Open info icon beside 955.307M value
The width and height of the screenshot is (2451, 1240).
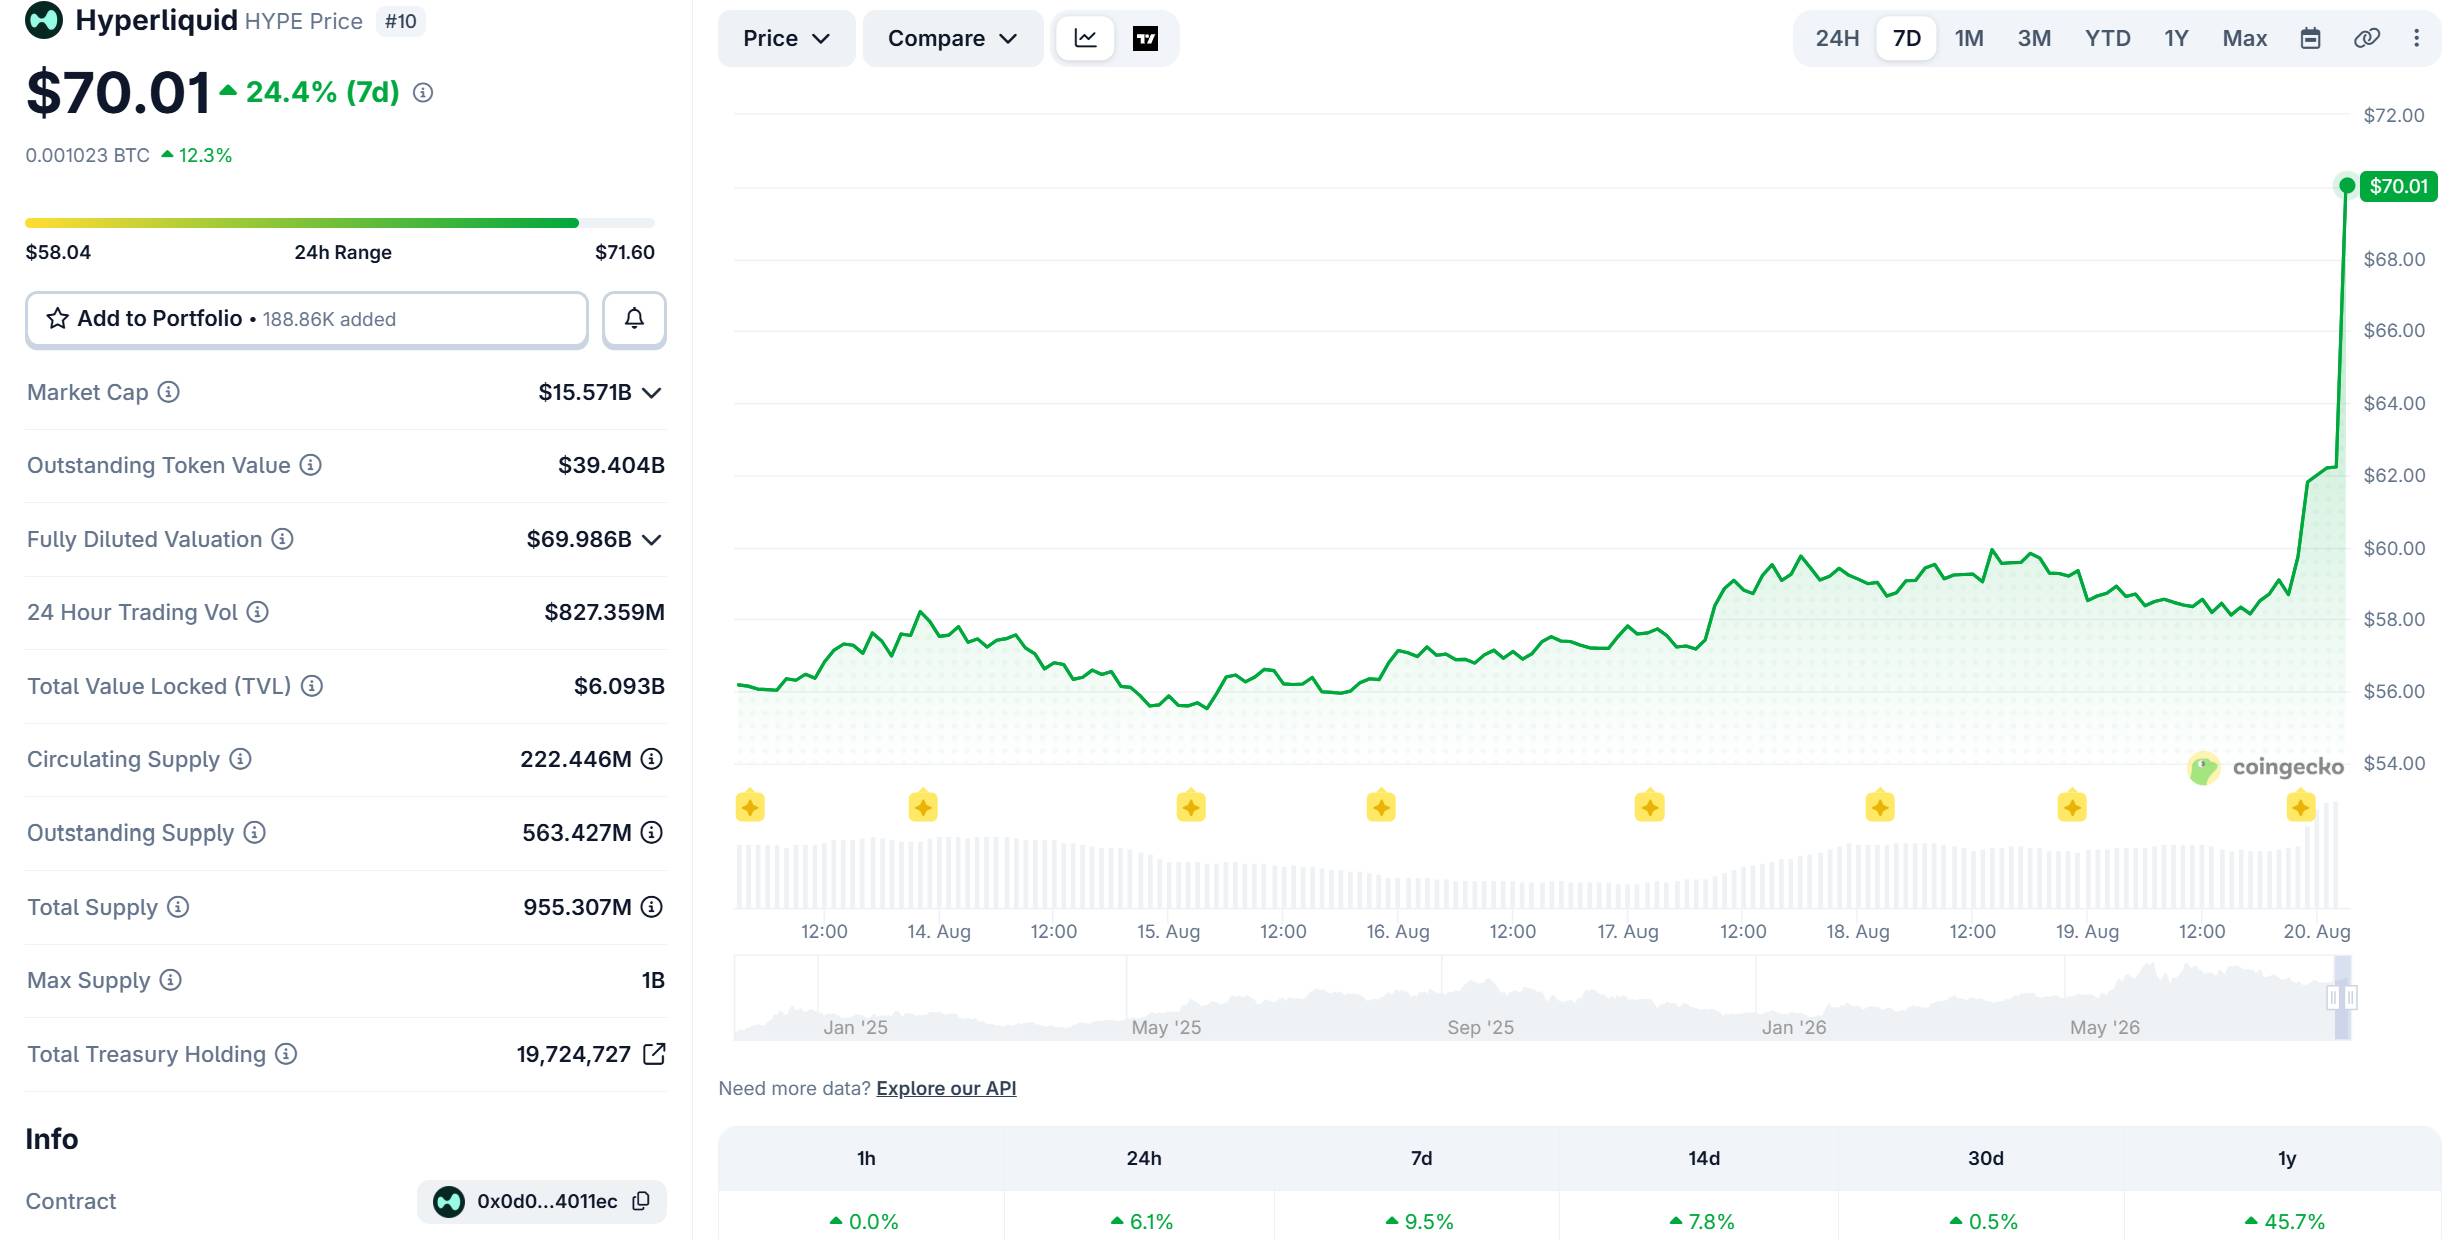[x=652, y=907]
